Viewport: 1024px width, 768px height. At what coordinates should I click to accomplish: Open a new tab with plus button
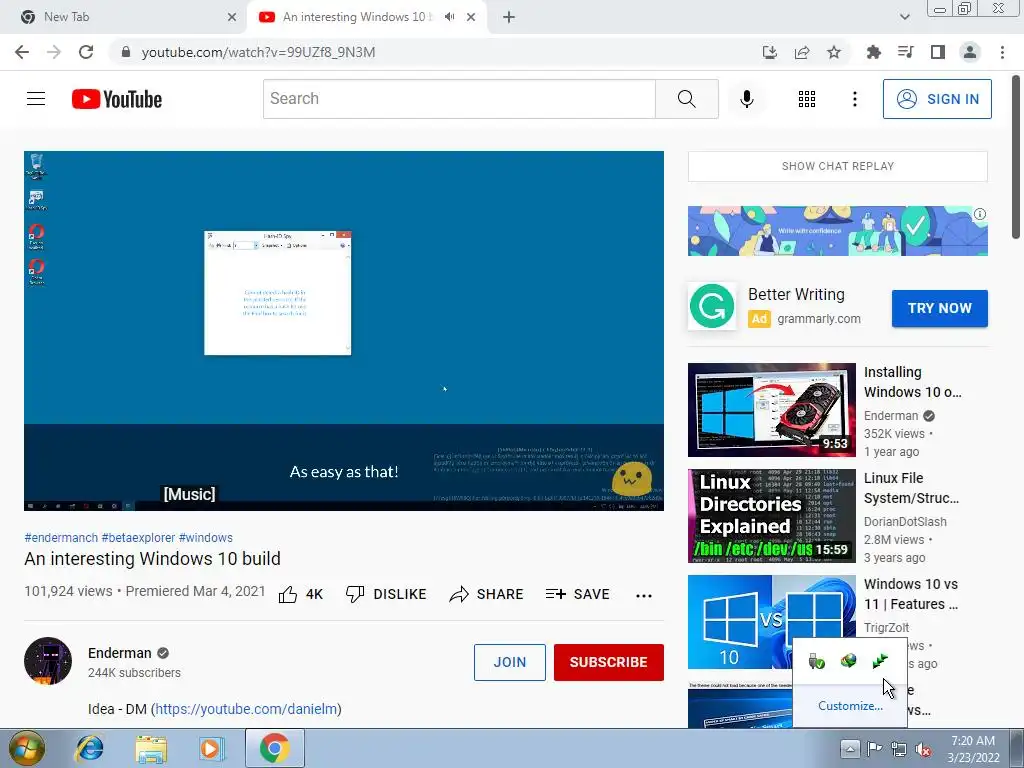click(x=509, y=17)
